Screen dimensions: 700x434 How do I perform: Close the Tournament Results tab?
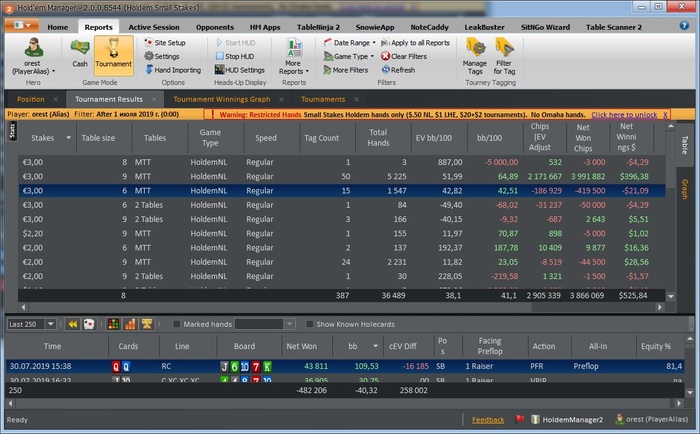point(154,99)
